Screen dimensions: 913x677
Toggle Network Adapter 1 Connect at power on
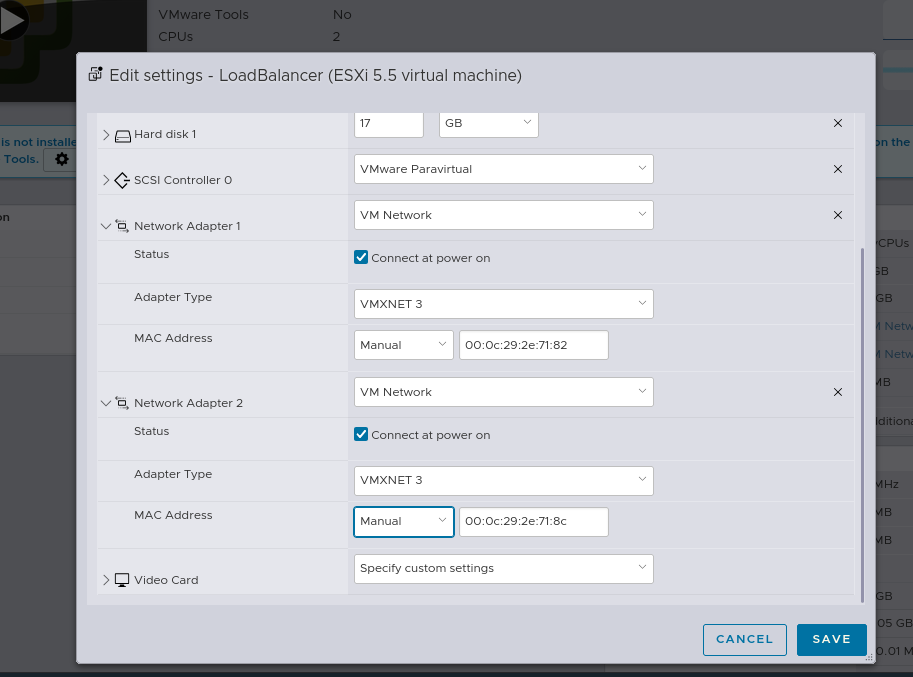(x=362, y=258)
